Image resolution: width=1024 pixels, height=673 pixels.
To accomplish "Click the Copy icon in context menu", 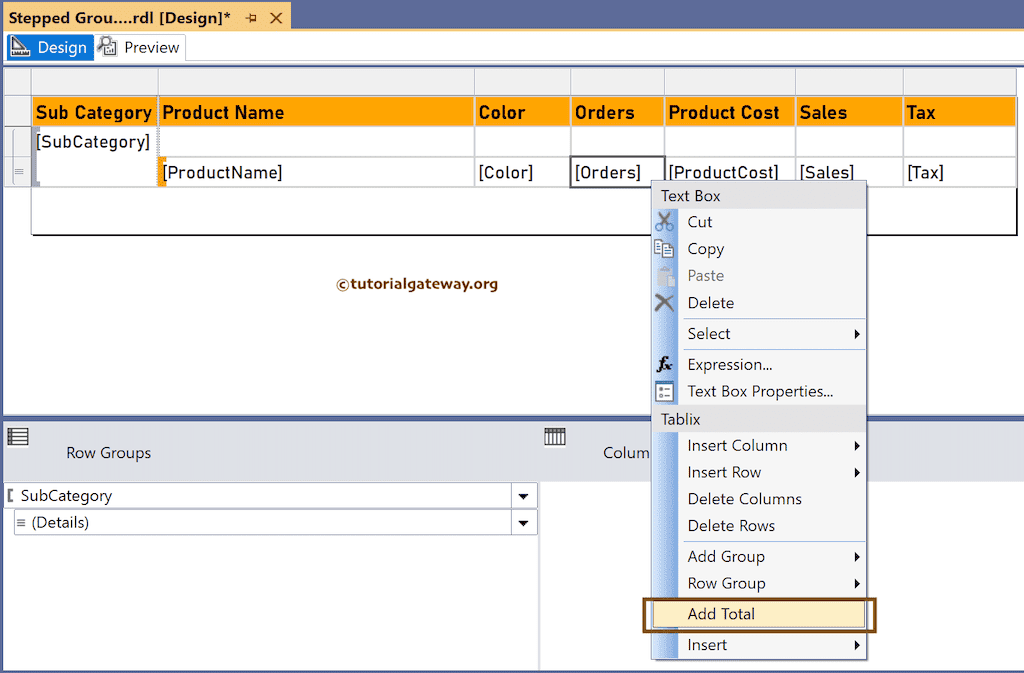I will (664, 249).
